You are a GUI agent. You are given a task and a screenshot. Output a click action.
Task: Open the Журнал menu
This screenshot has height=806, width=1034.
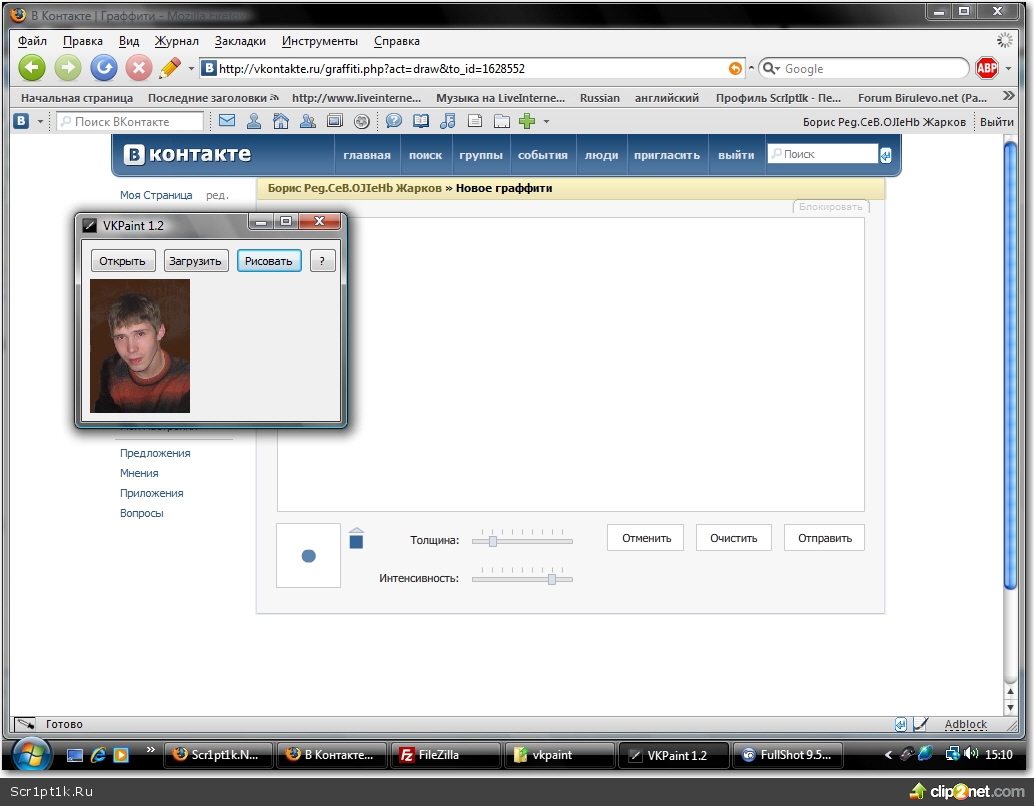coord(177,41)
